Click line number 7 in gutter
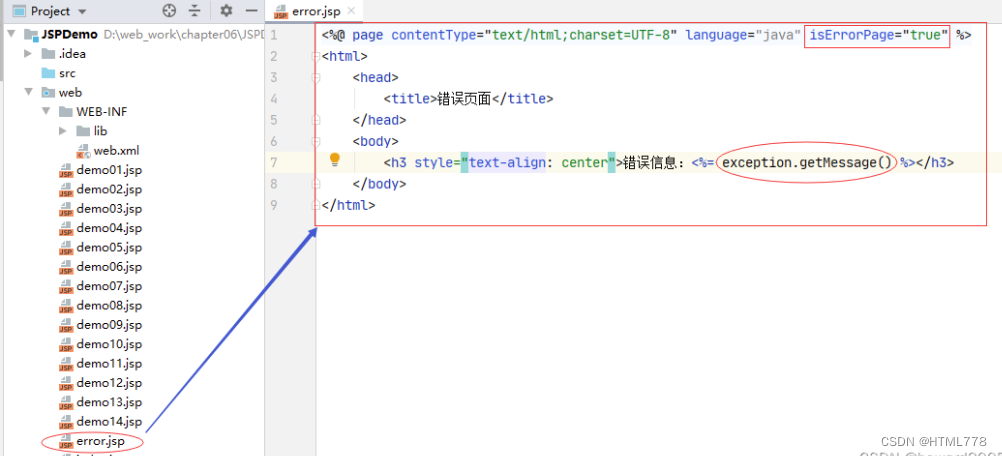 coord(274,162)
